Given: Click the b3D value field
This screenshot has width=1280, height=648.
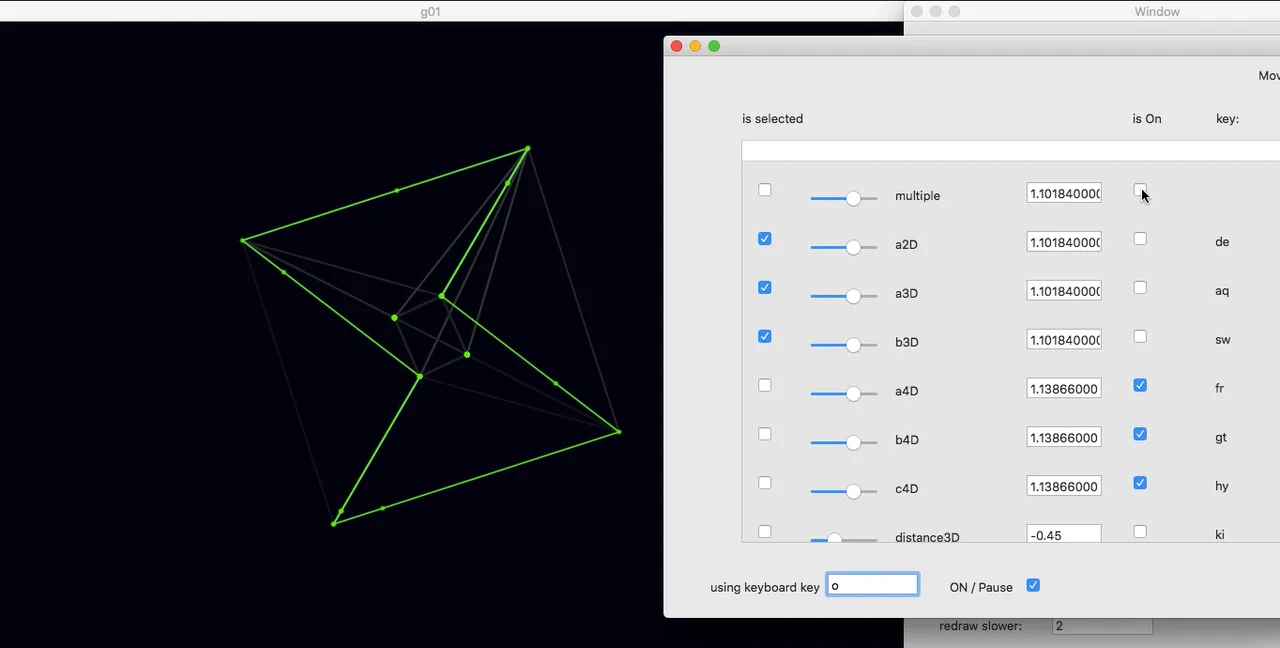Looking at the screenshot, I should click(1064, 340).
